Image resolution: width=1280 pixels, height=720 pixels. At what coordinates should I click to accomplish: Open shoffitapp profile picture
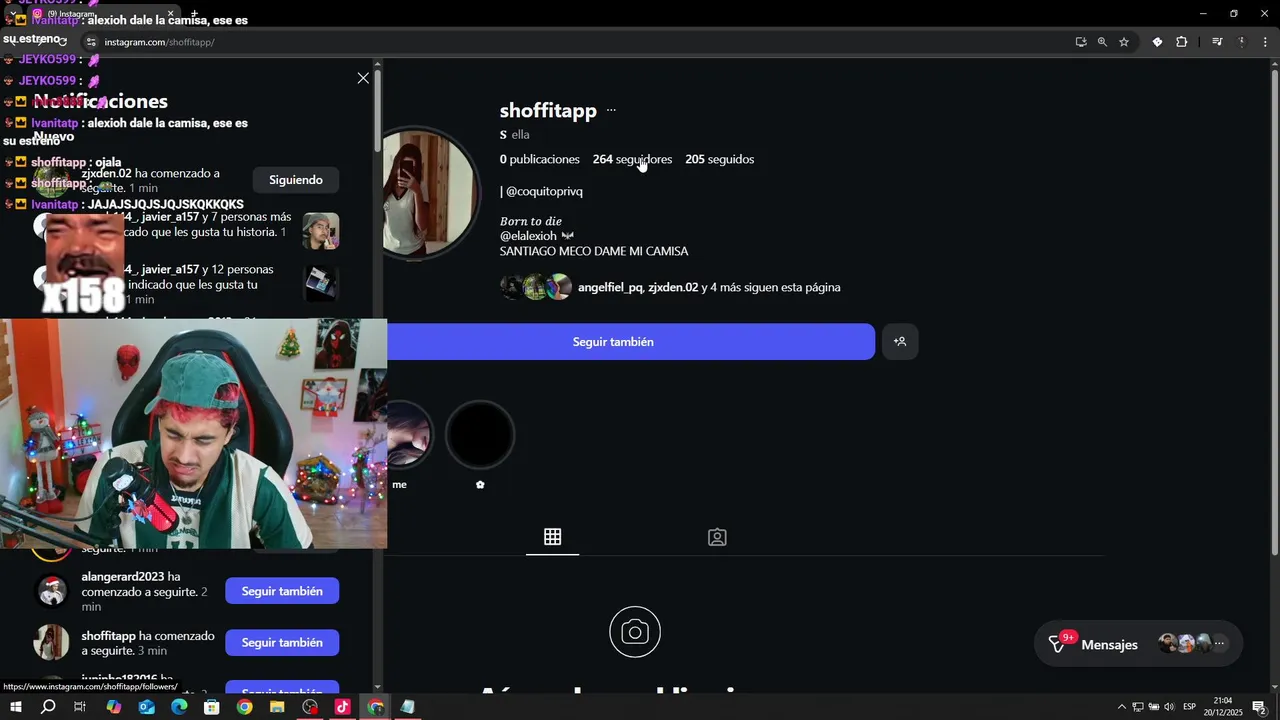(x=432, y=194)
